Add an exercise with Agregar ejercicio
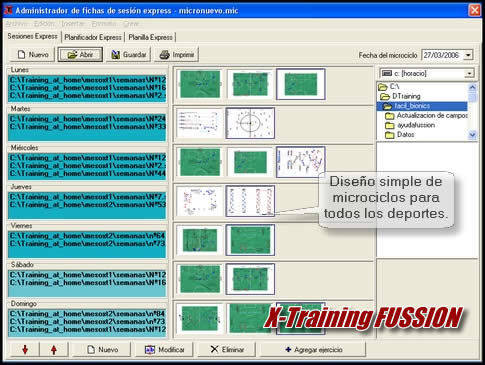The image size is (485, 365). pos(313,350)
